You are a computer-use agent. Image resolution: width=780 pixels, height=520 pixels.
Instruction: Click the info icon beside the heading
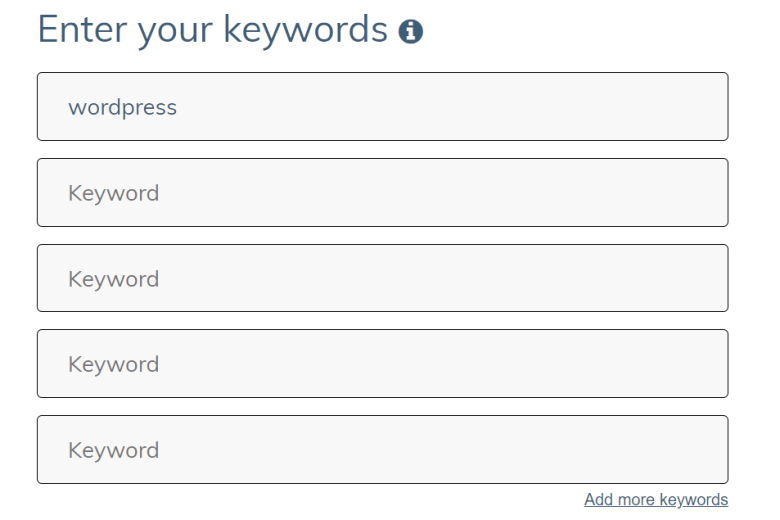410,32
